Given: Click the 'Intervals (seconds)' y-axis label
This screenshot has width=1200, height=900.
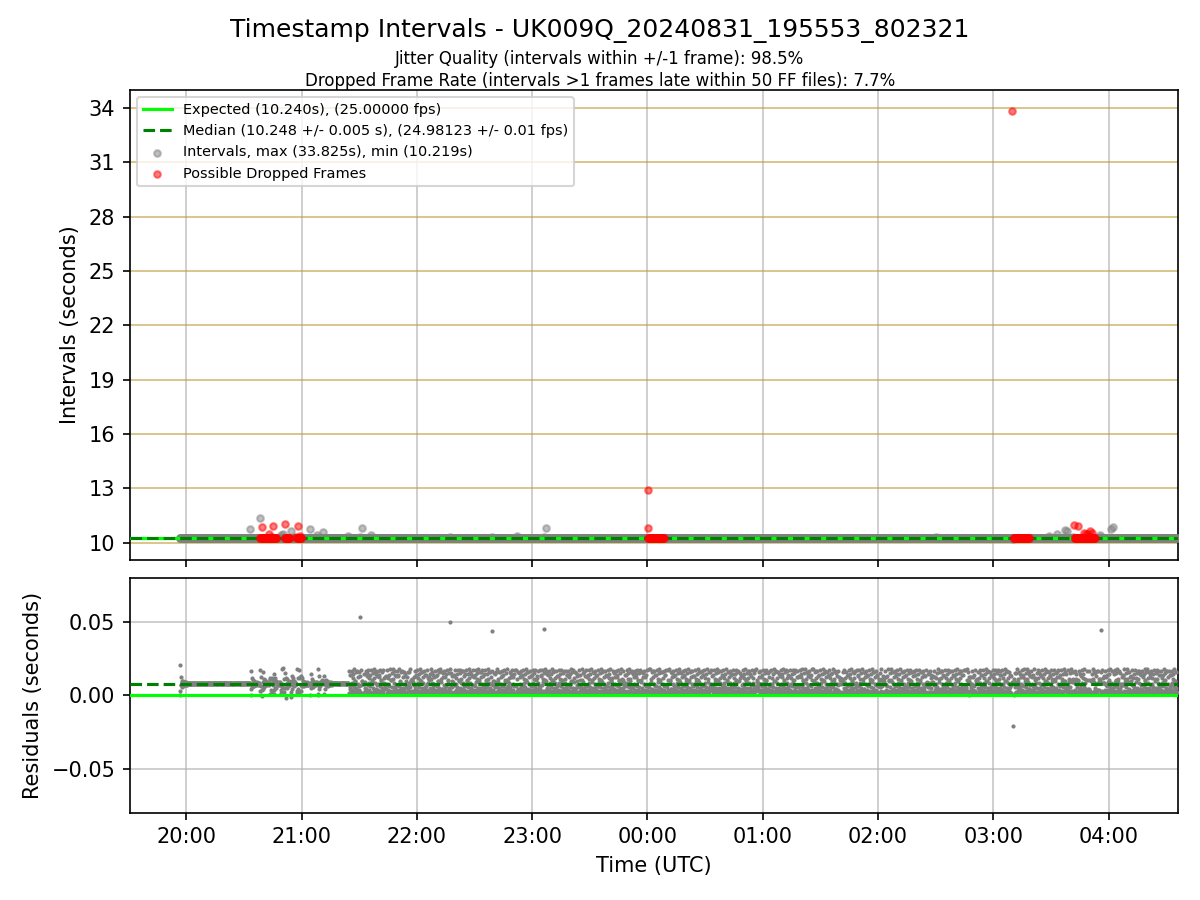Looking at the screenshot, I should click(x=68, y=325).
